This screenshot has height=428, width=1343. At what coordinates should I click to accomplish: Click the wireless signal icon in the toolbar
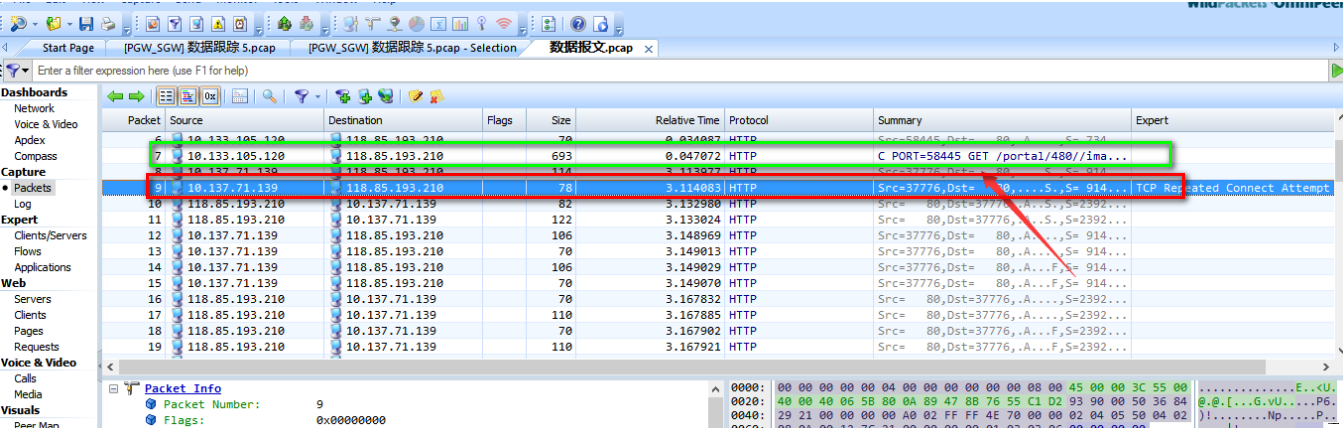tap(504, 24)
